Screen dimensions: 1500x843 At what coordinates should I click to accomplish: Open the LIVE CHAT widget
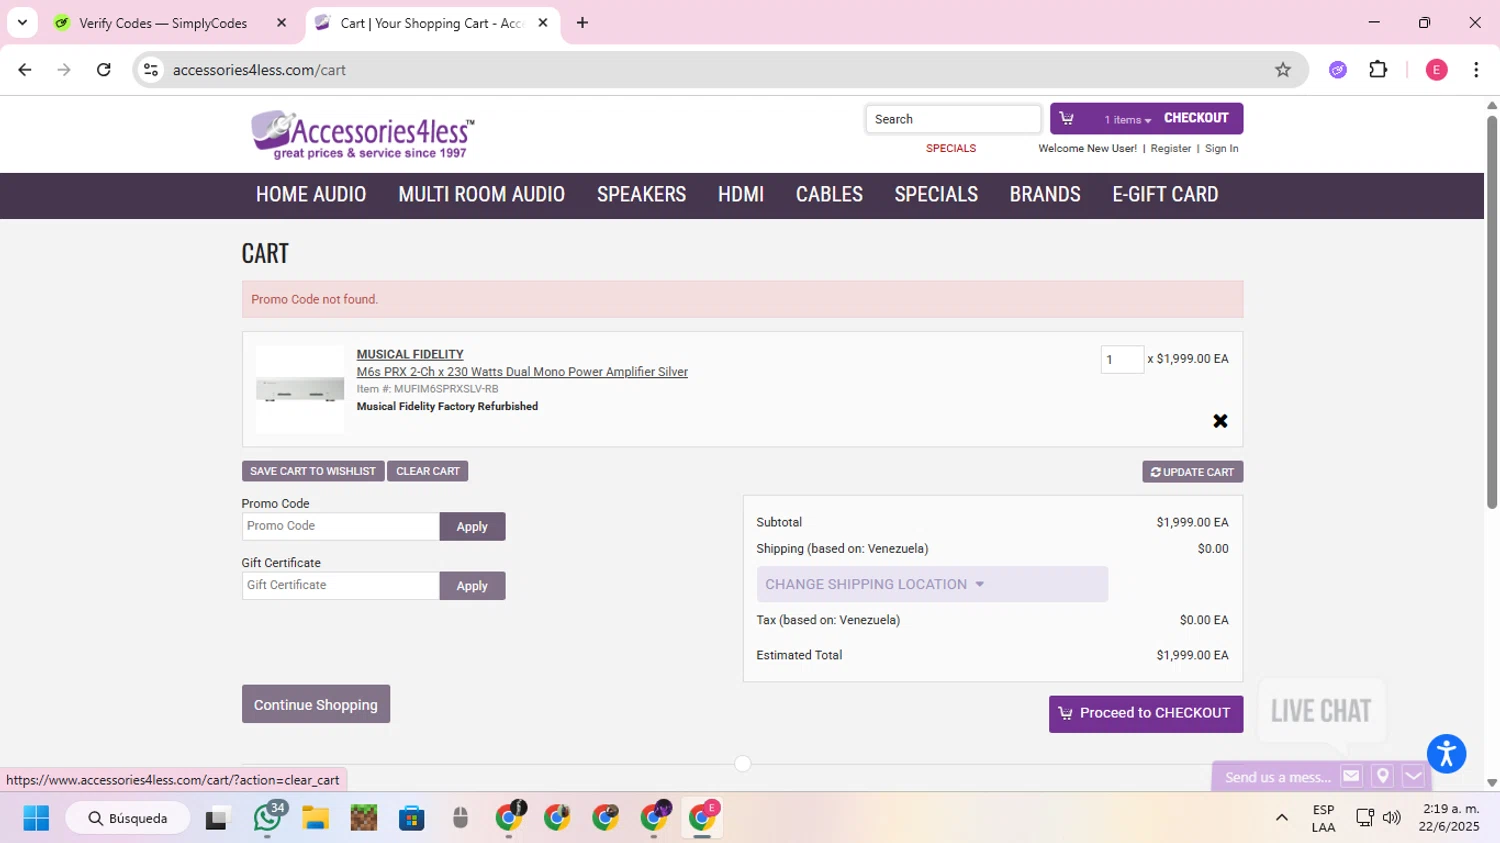tap(1321, 711)
